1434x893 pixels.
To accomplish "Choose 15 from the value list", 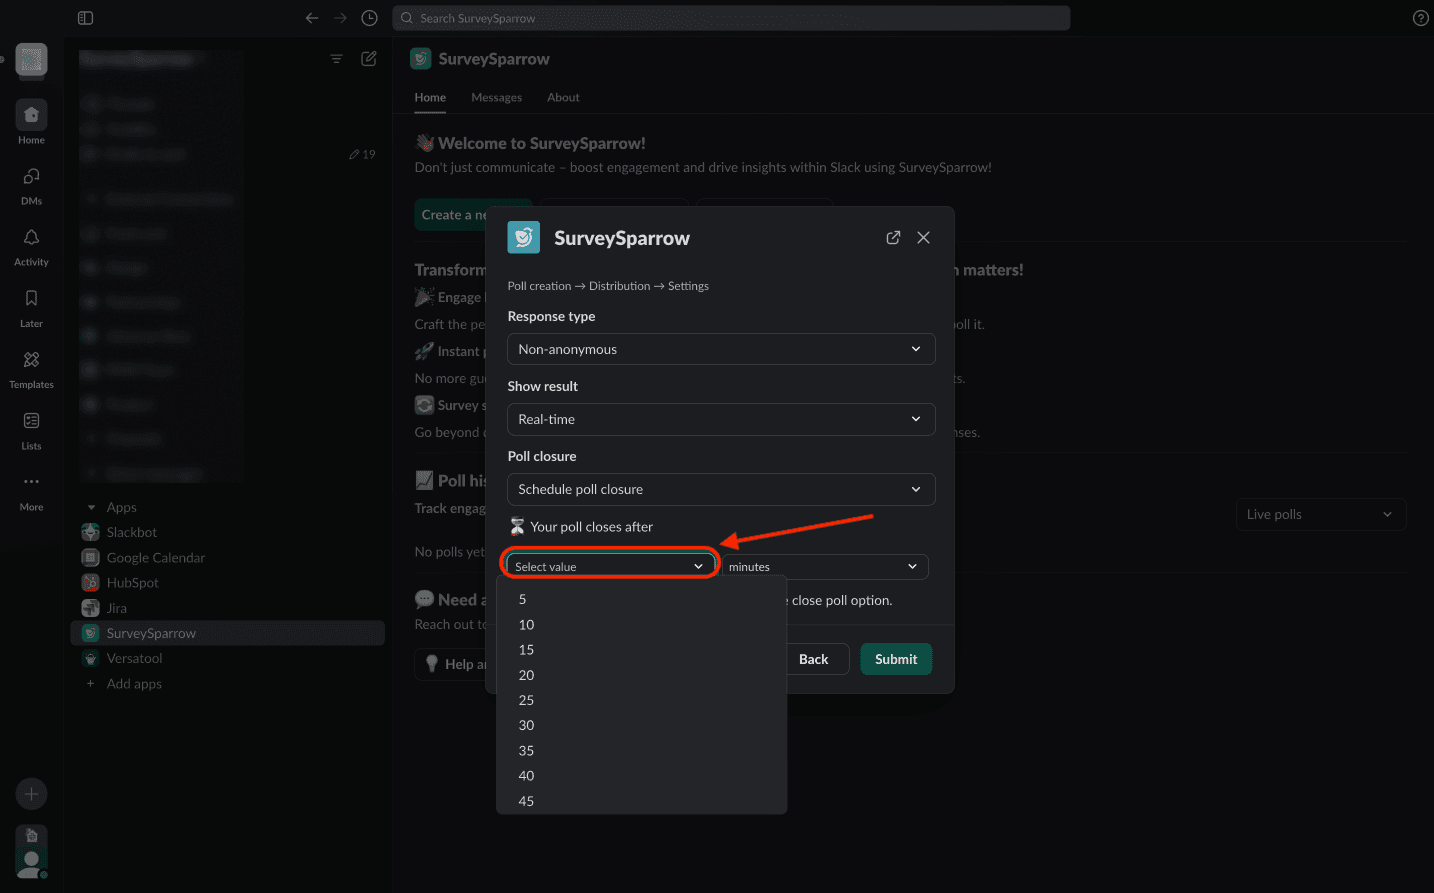I will (527, 650).
